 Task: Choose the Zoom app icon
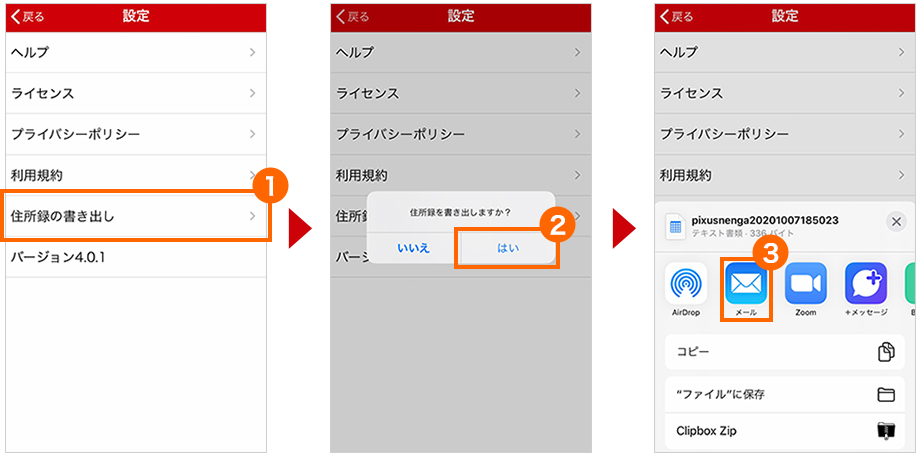point(805,283)
